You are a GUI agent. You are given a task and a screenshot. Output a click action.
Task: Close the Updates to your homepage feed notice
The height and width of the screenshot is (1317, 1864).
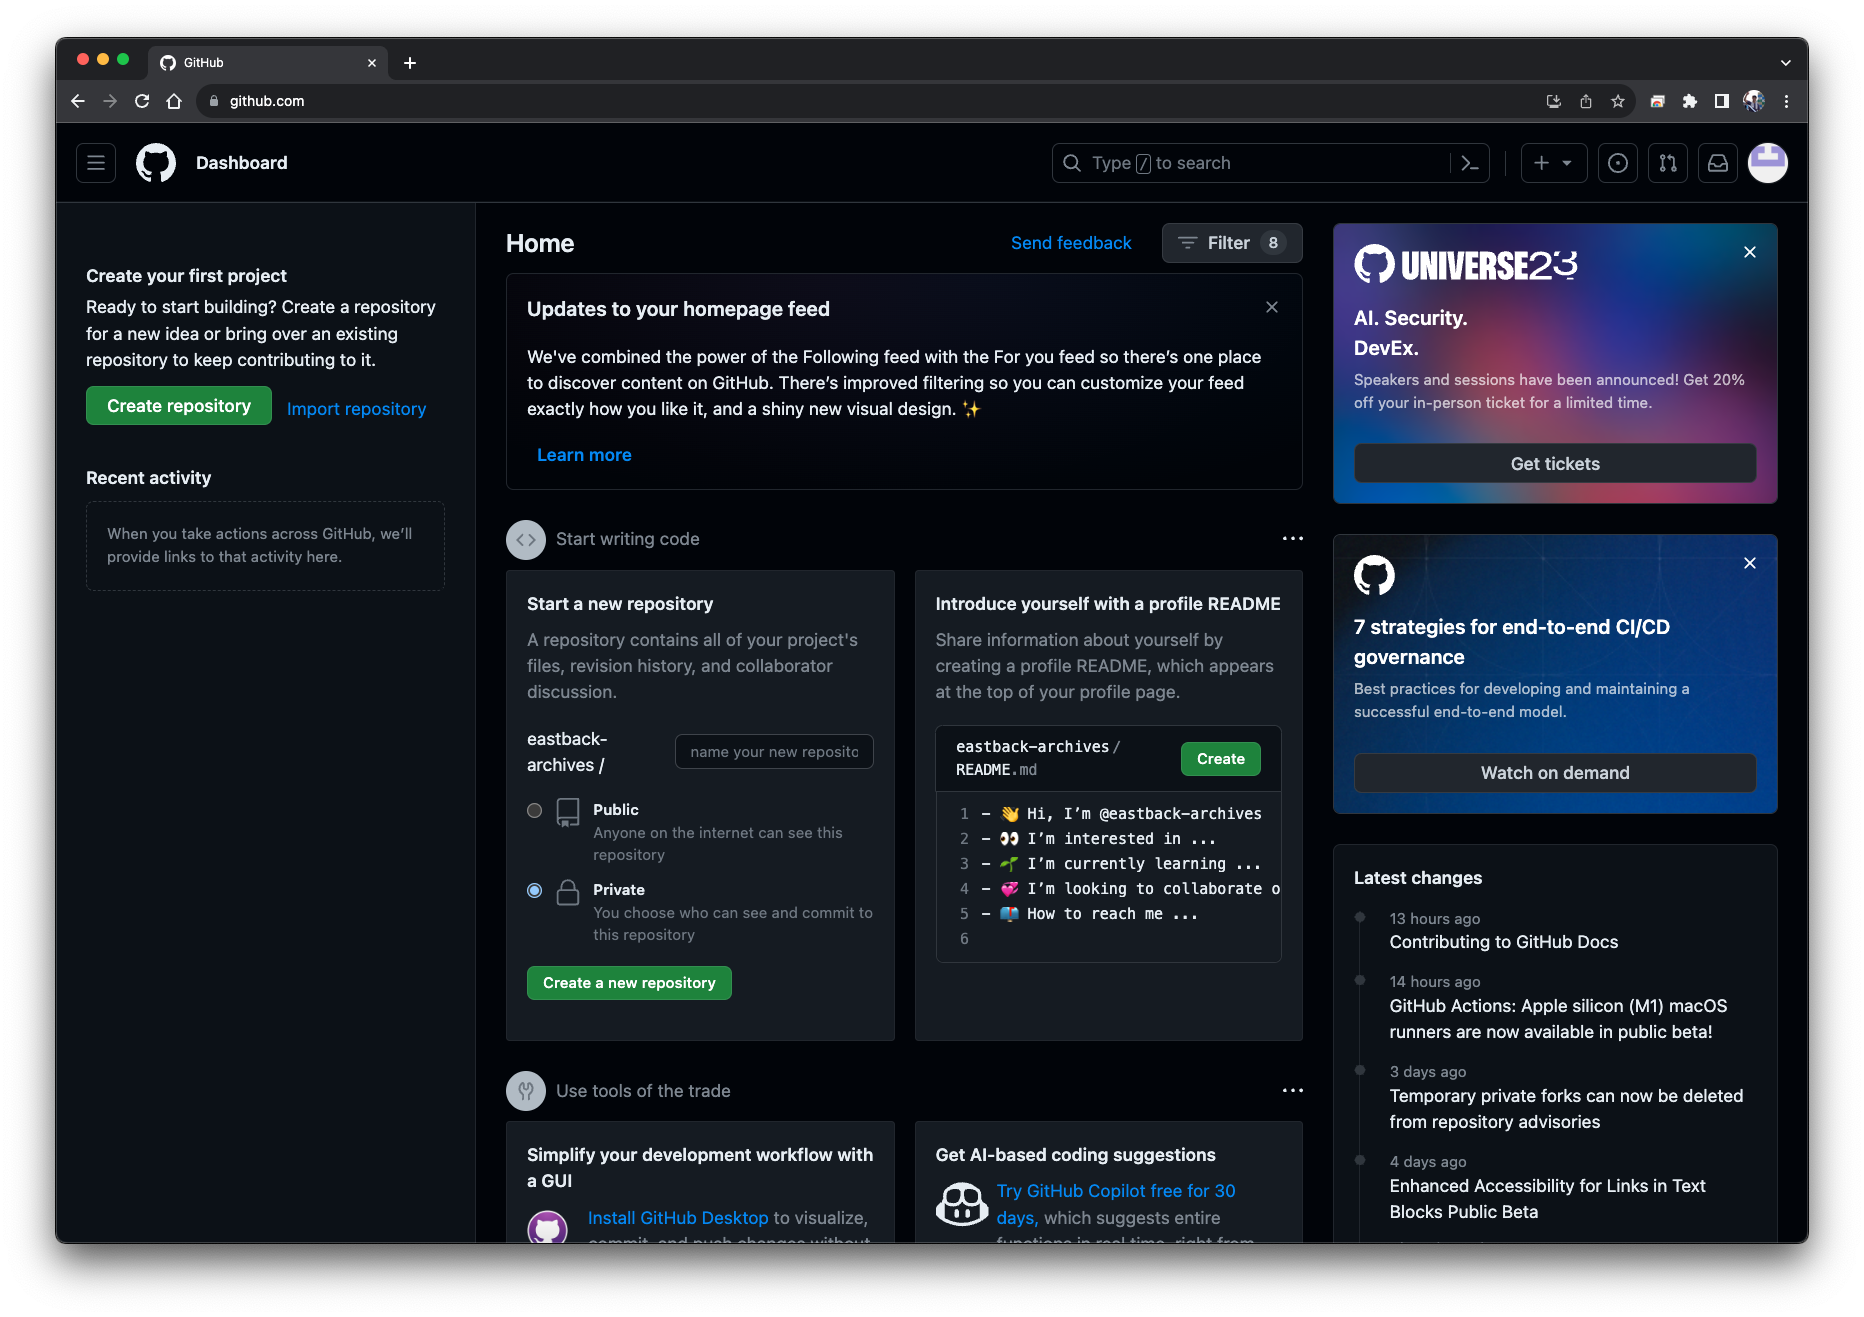coord(1272,307)
